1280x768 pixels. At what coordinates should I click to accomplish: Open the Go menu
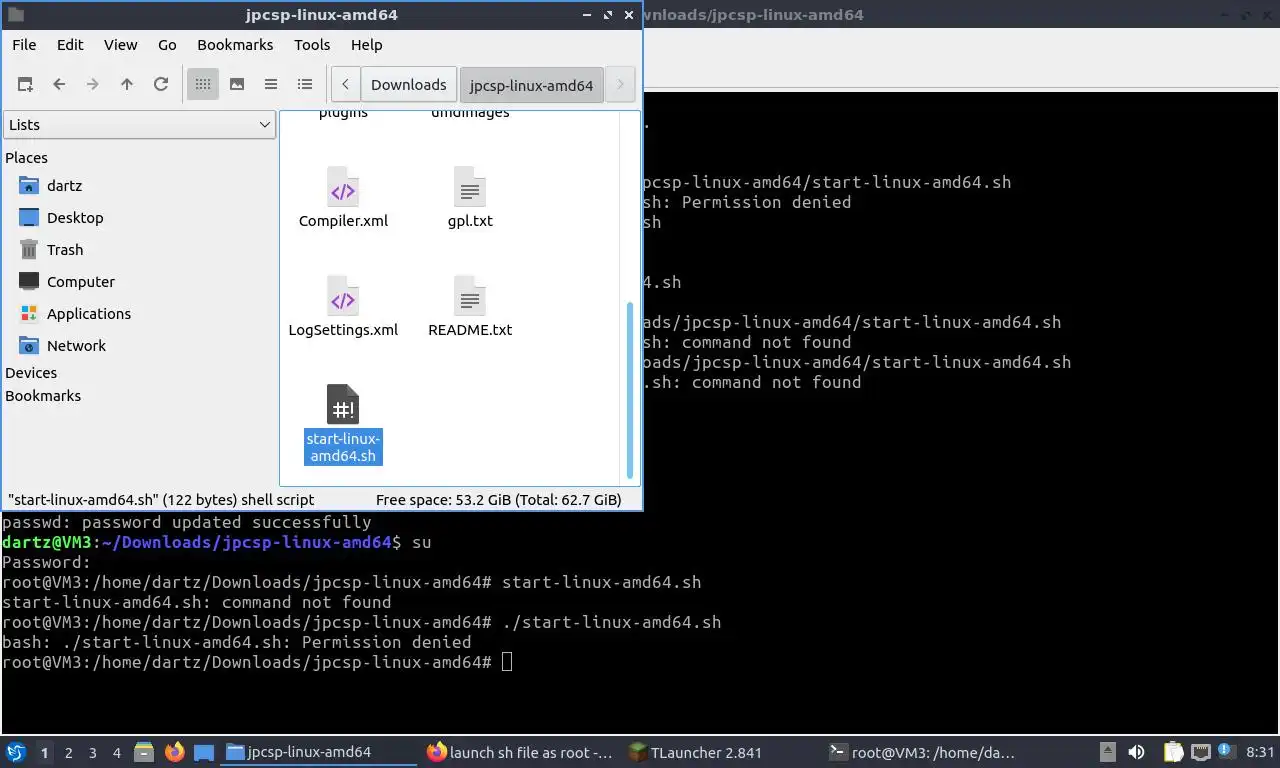coord(167,45)
